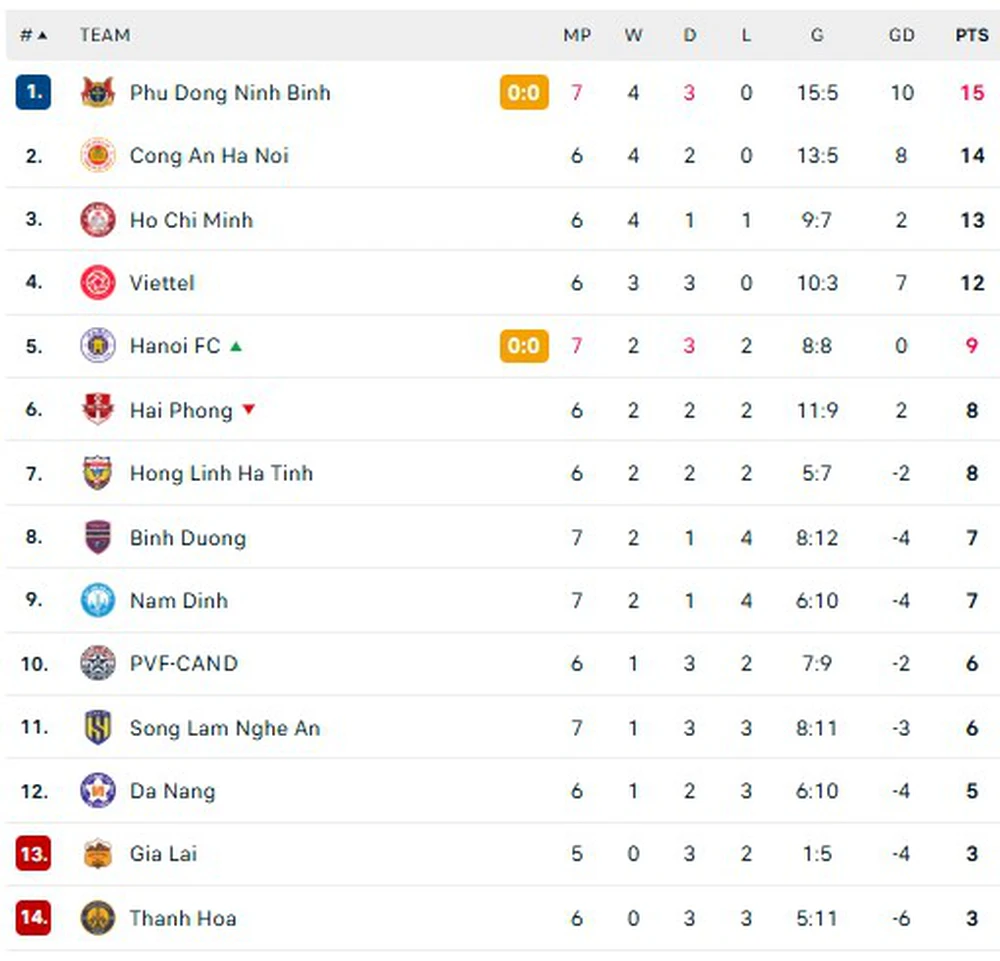Screen dimensions: 1000x961
Task: Click the Hanoi FC club crest
Action: 98,347
